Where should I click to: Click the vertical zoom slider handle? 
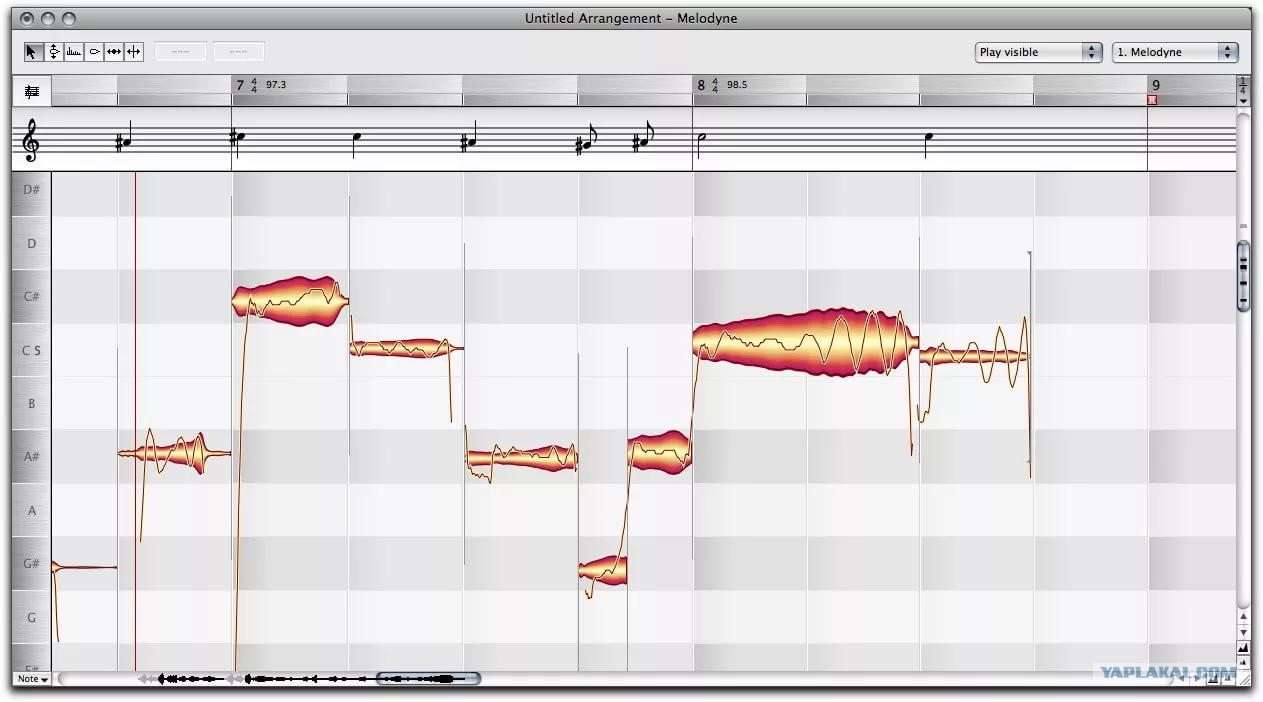pos(1243,275)
